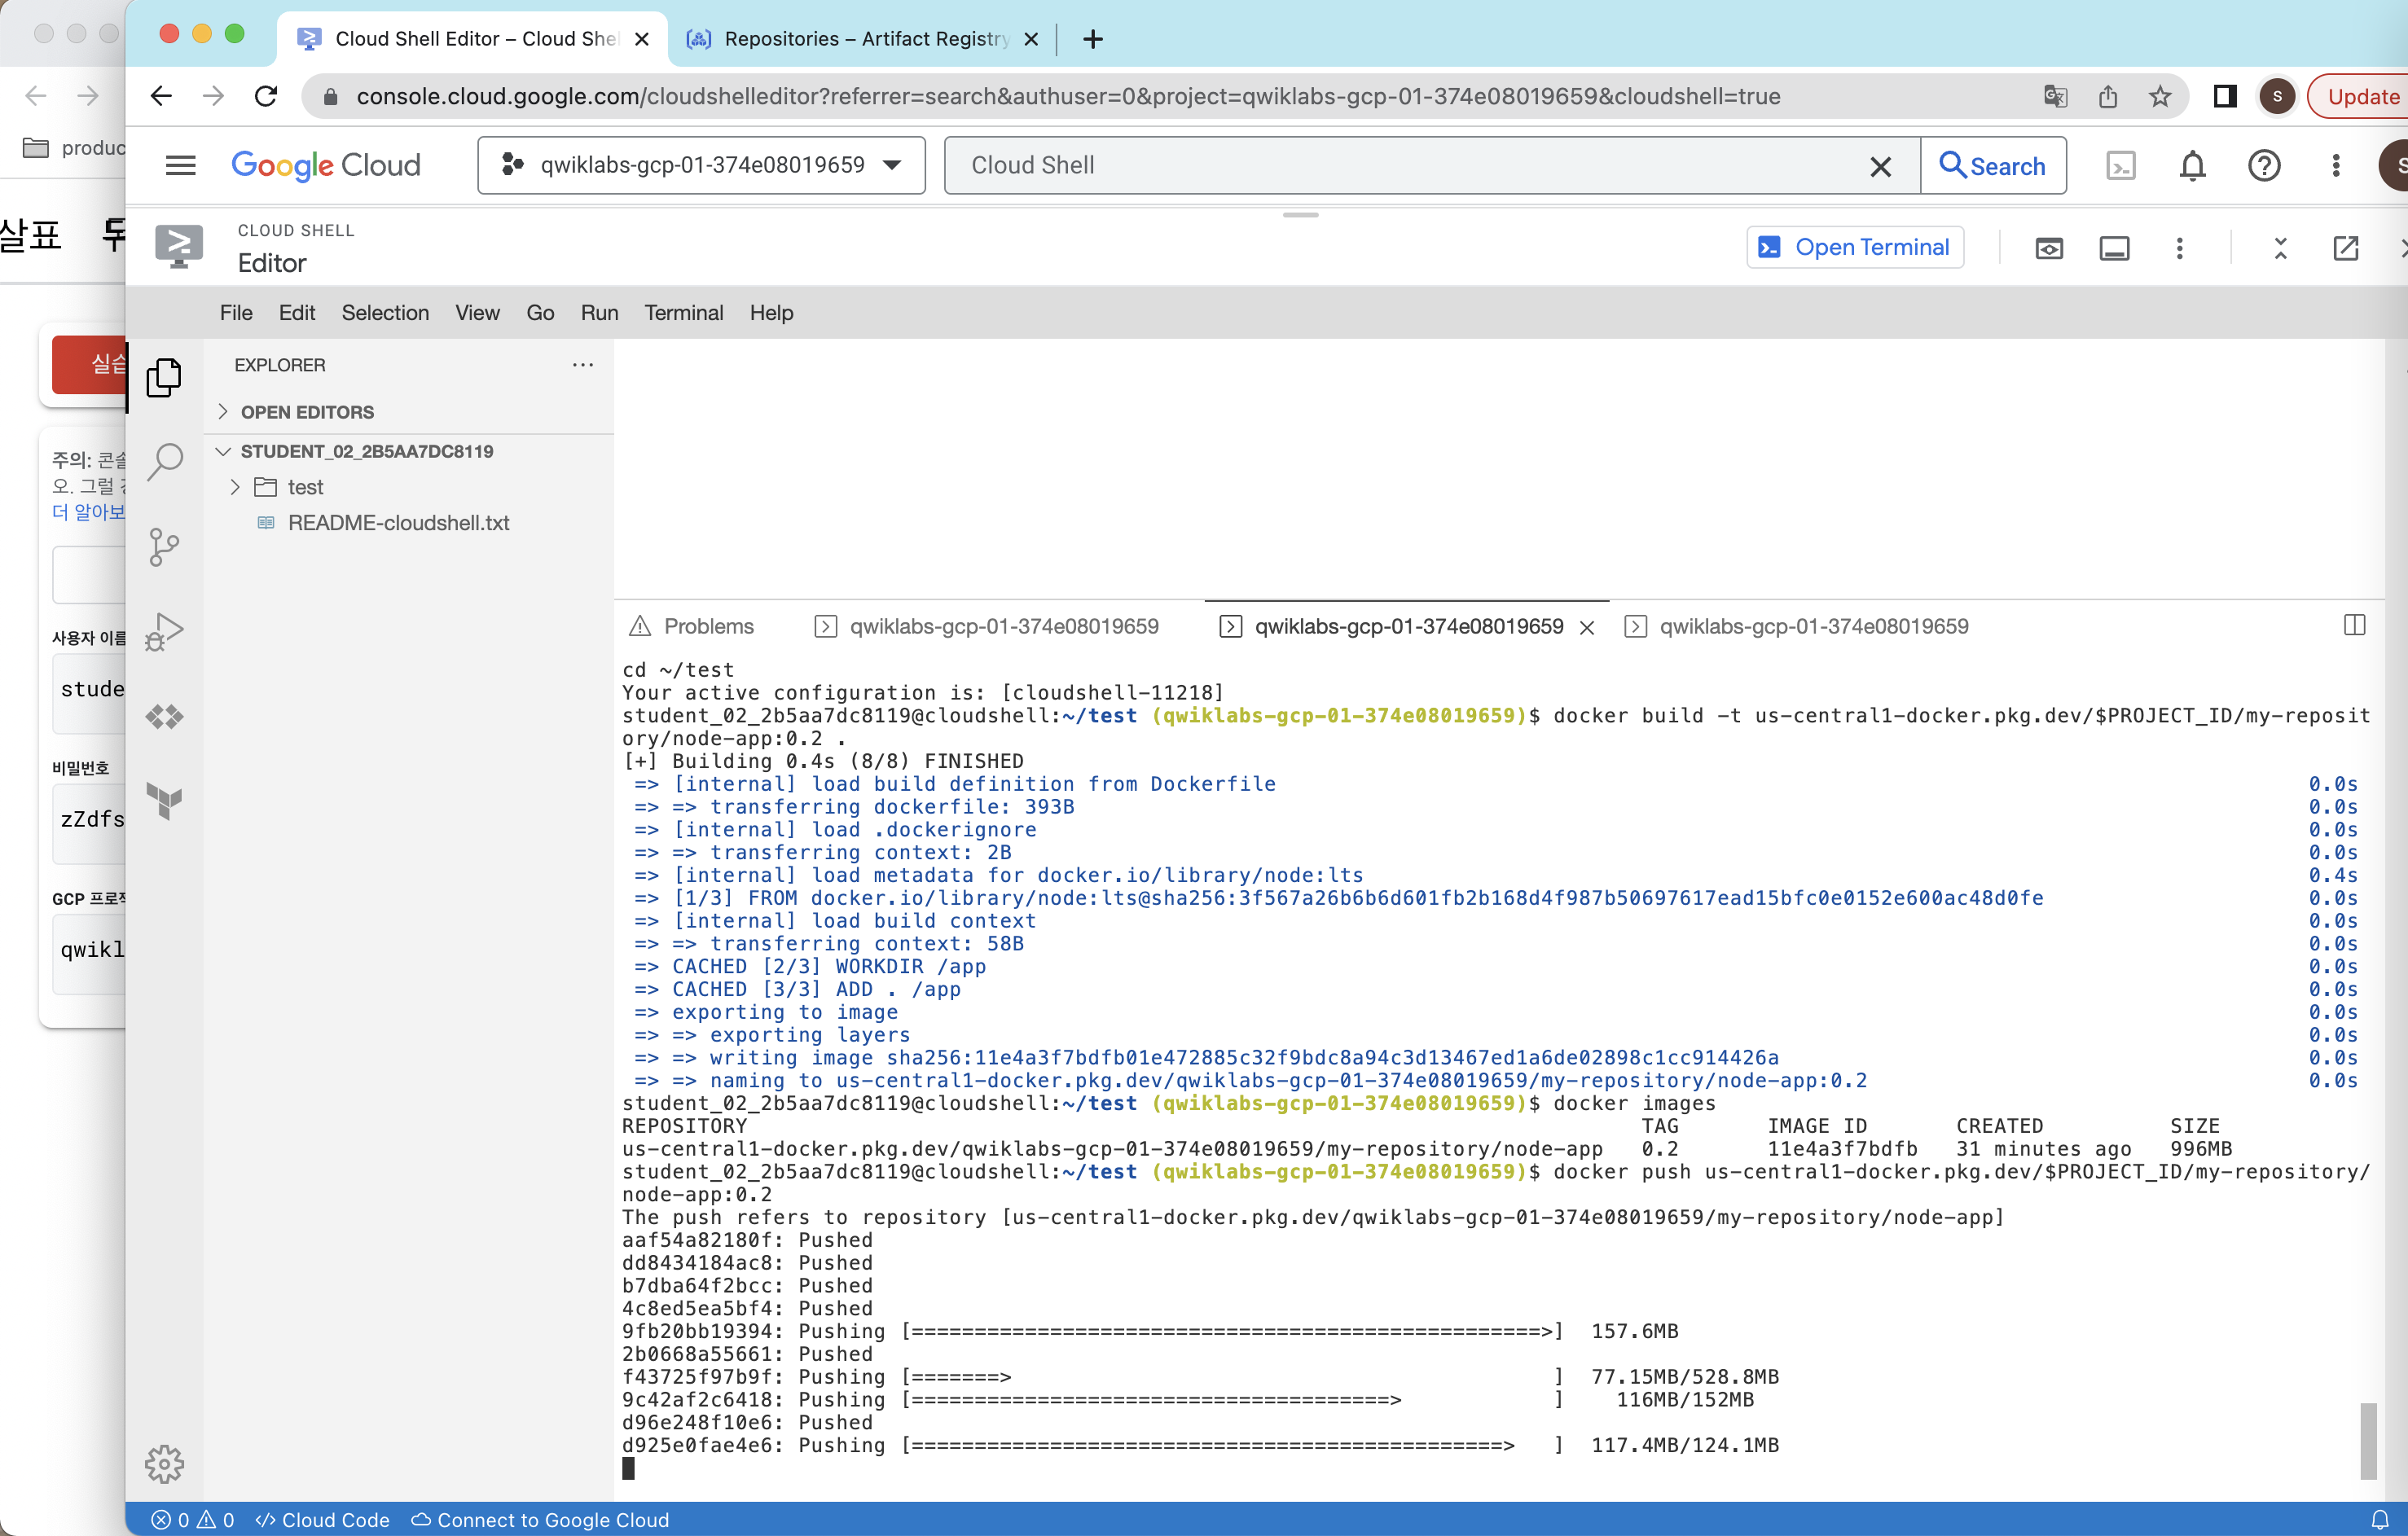
Task: Open the Terraform icon in activity bar
Action: coord(164,801)
